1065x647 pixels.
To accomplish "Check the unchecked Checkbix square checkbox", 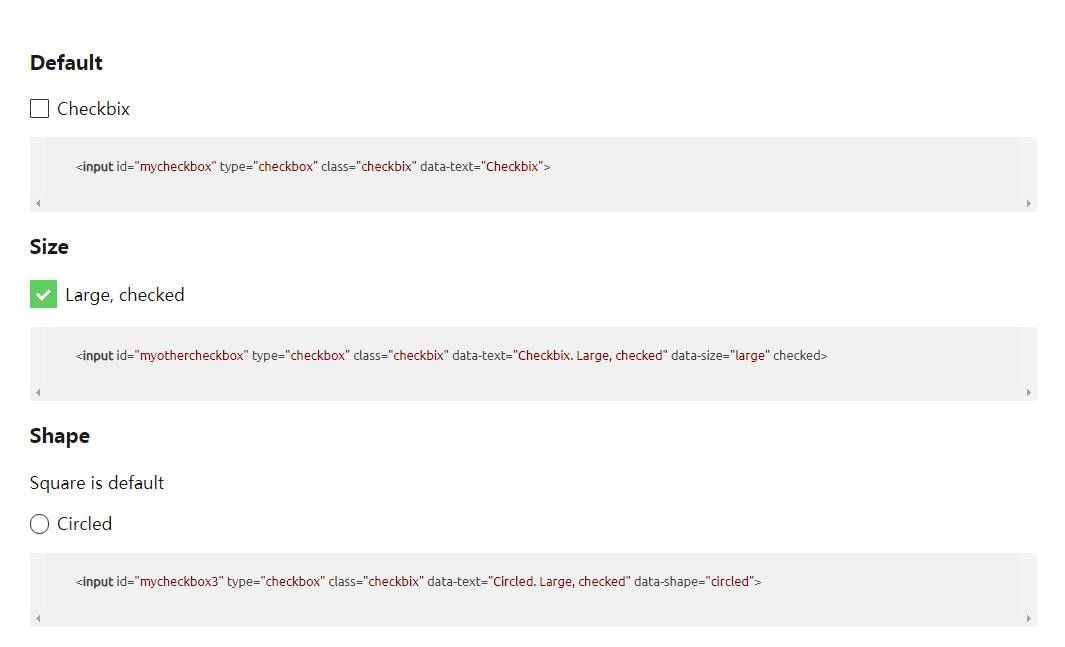I will click(x=40, y=109).
